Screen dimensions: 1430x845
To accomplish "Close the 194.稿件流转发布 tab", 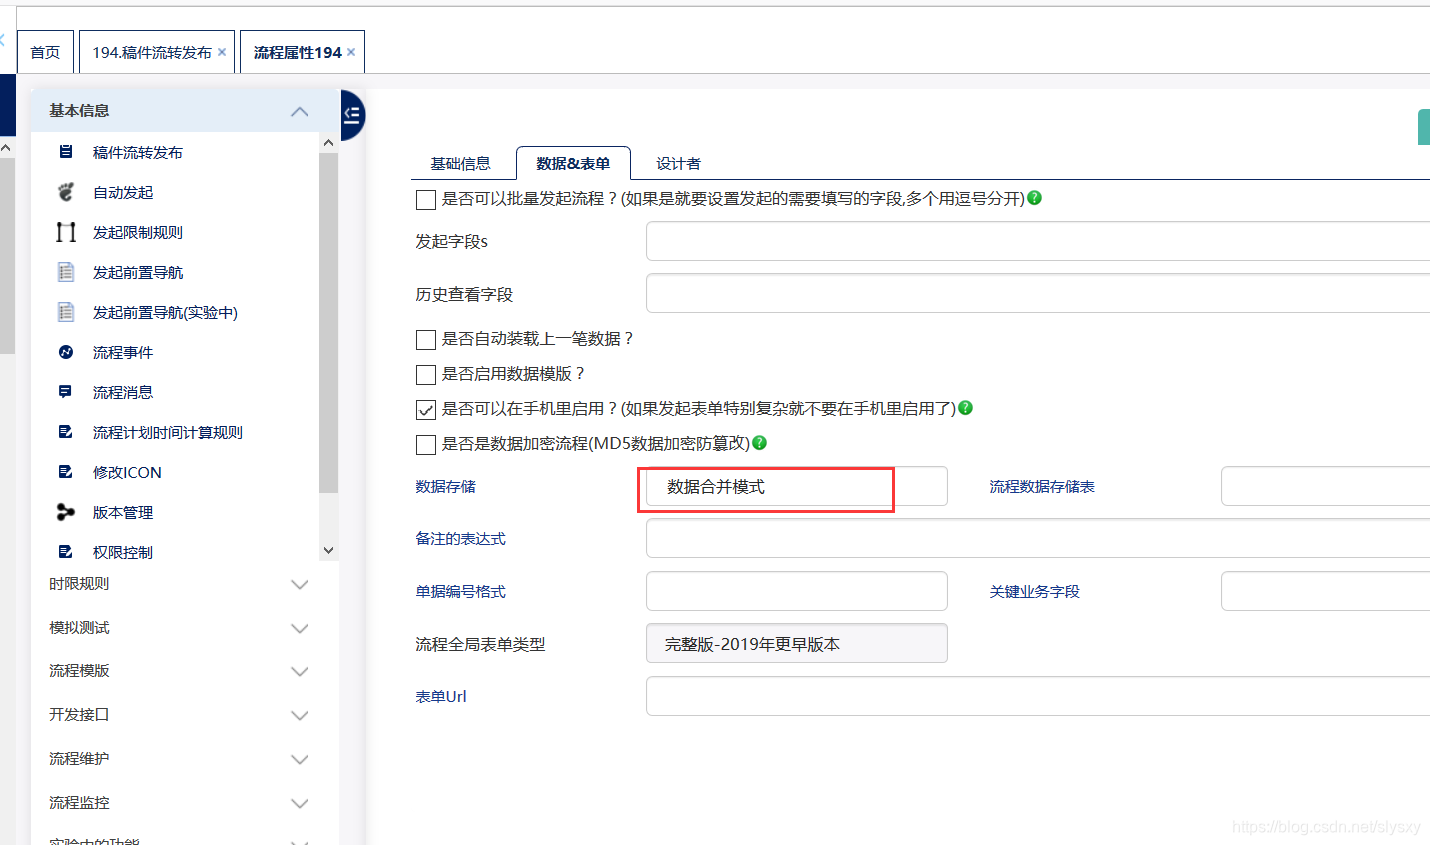I will pyautogui.click(x=222, y=52).
